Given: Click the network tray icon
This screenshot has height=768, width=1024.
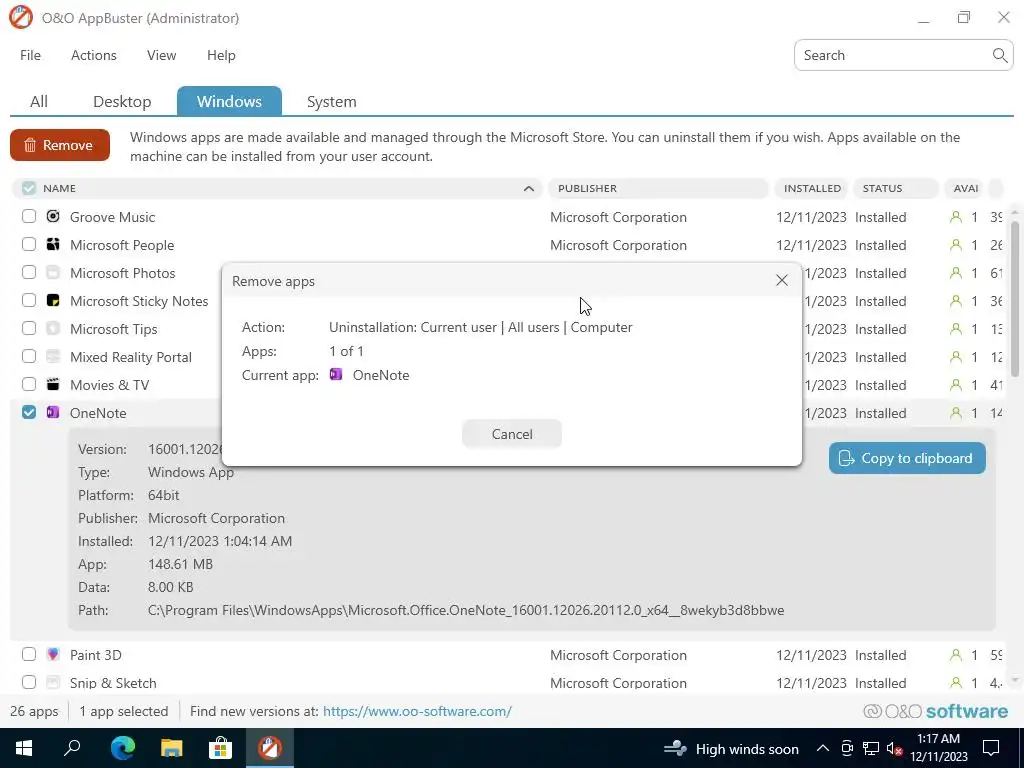Looking at the screenshot, I should coord(871,748).
